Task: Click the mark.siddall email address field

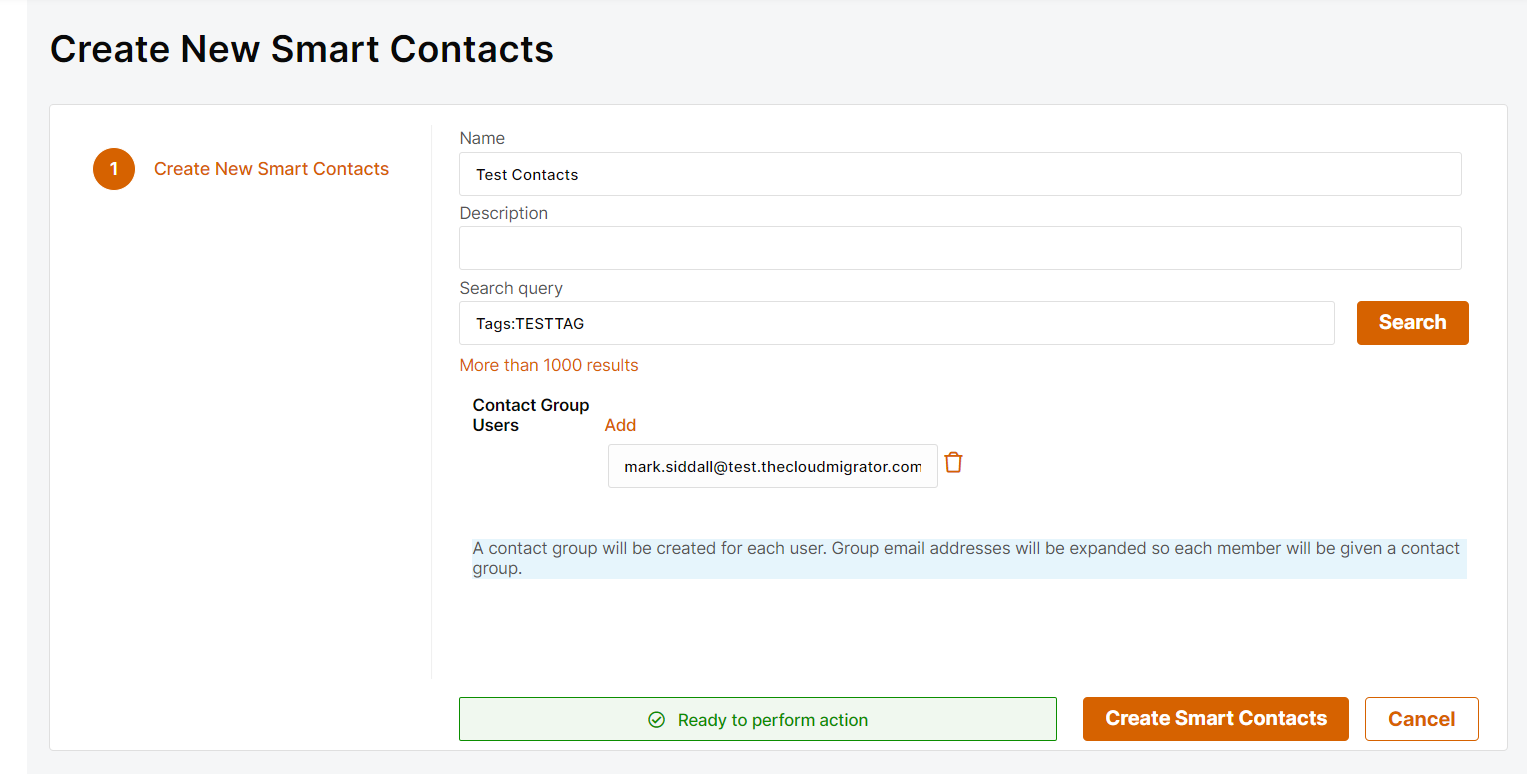Action: (772, 466)
